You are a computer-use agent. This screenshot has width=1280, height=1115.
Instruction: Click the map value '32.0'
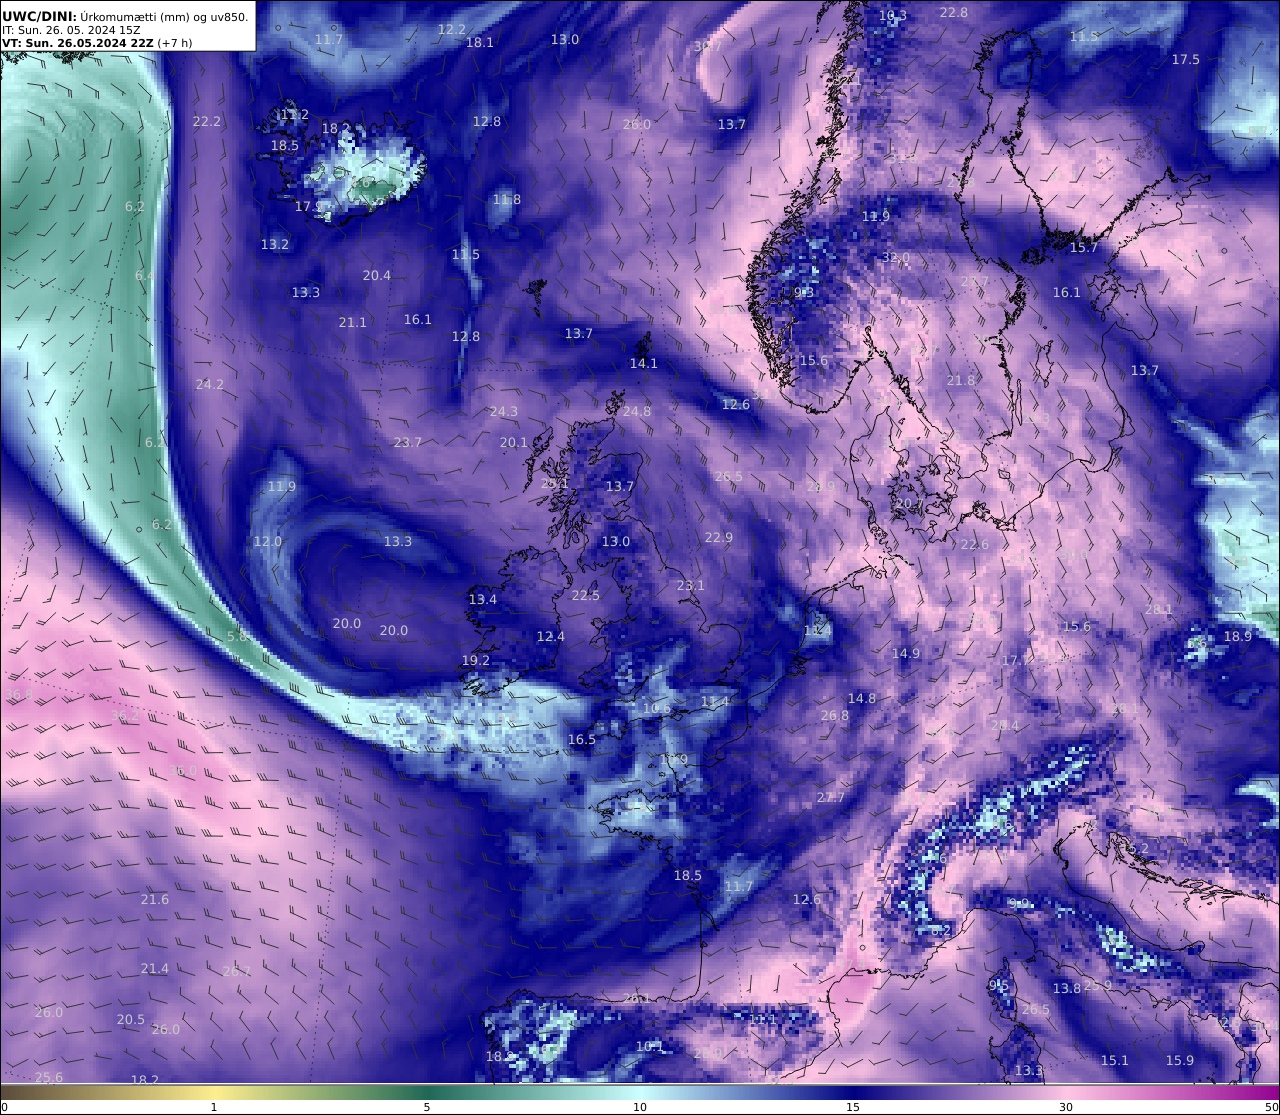pos(896,258)
